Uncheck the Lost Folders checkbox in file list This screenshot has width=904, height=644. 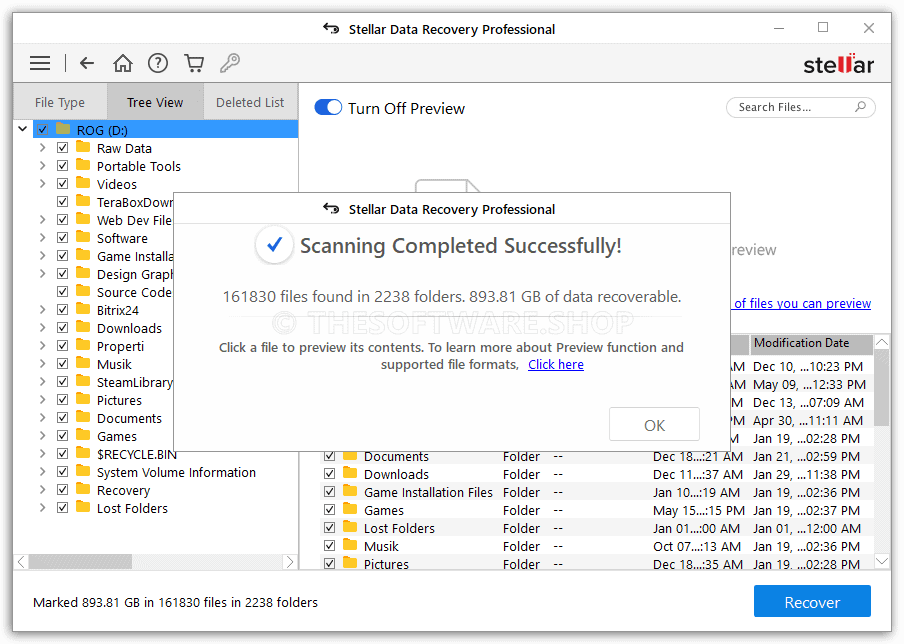(x=329, y=528)
